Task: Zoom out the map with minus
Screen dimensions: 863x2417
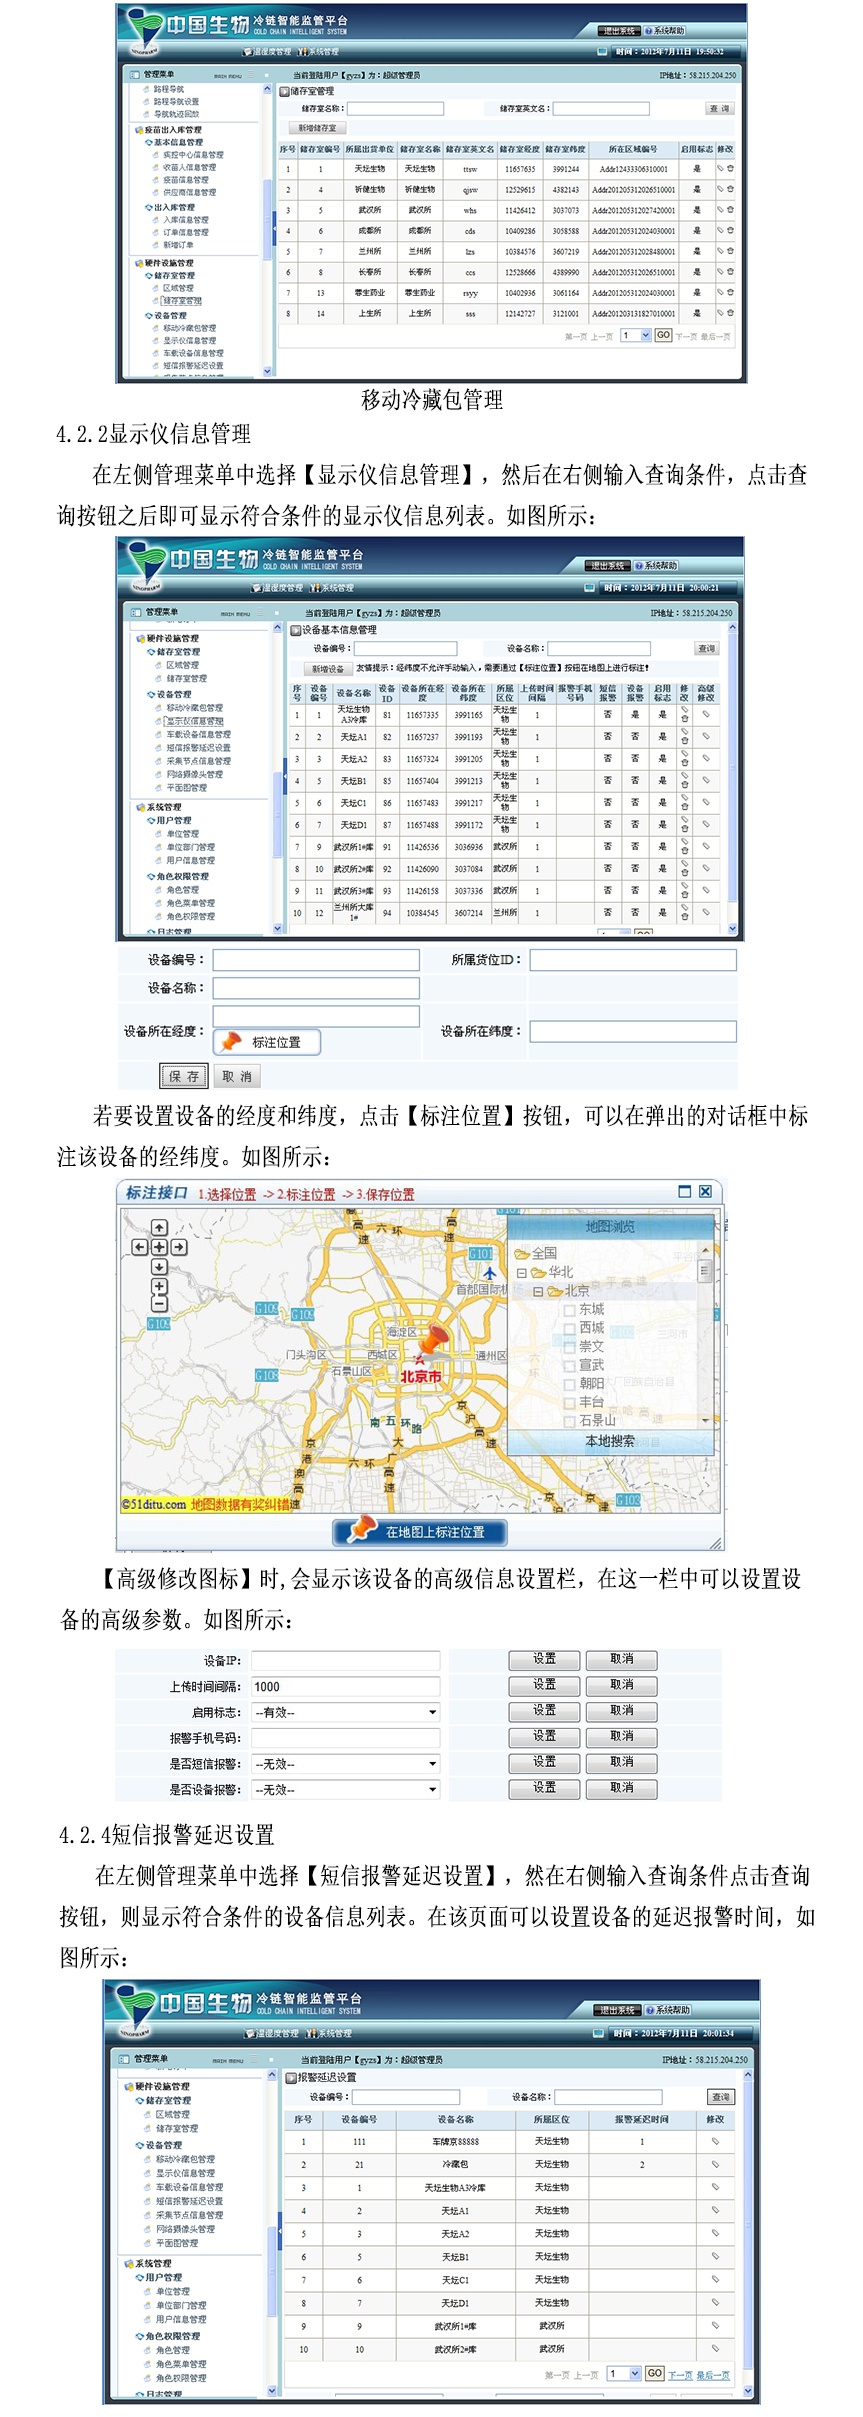Action: (x=159, y=1304)
